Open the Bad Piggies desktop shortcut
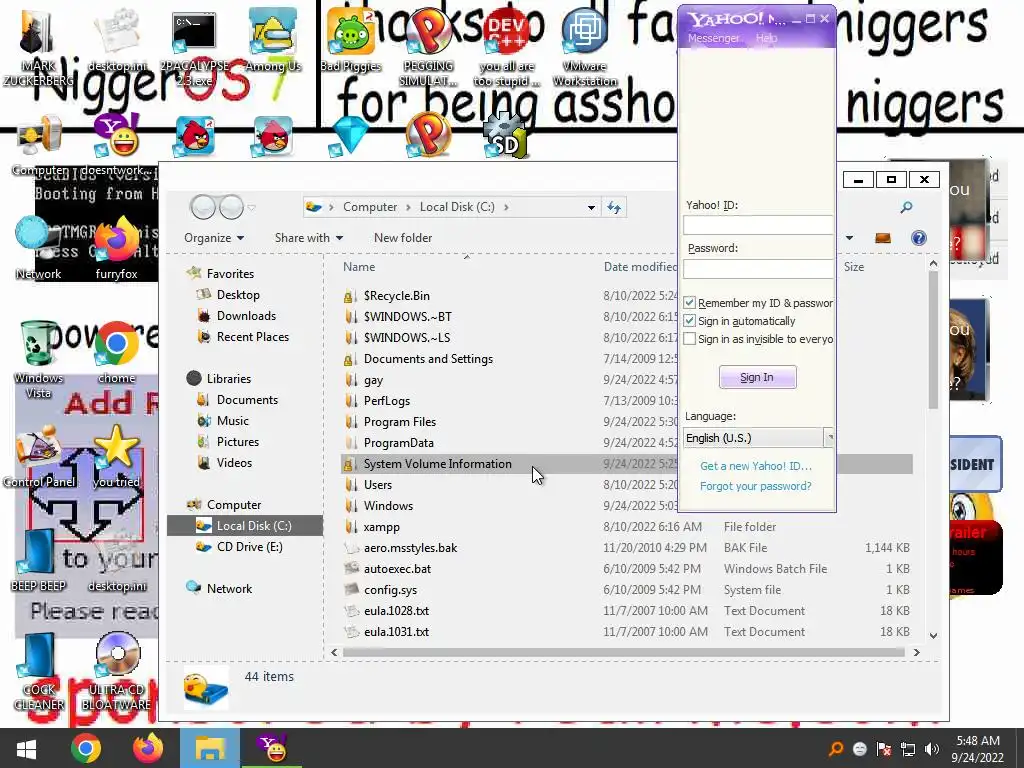 click(351, 40)
